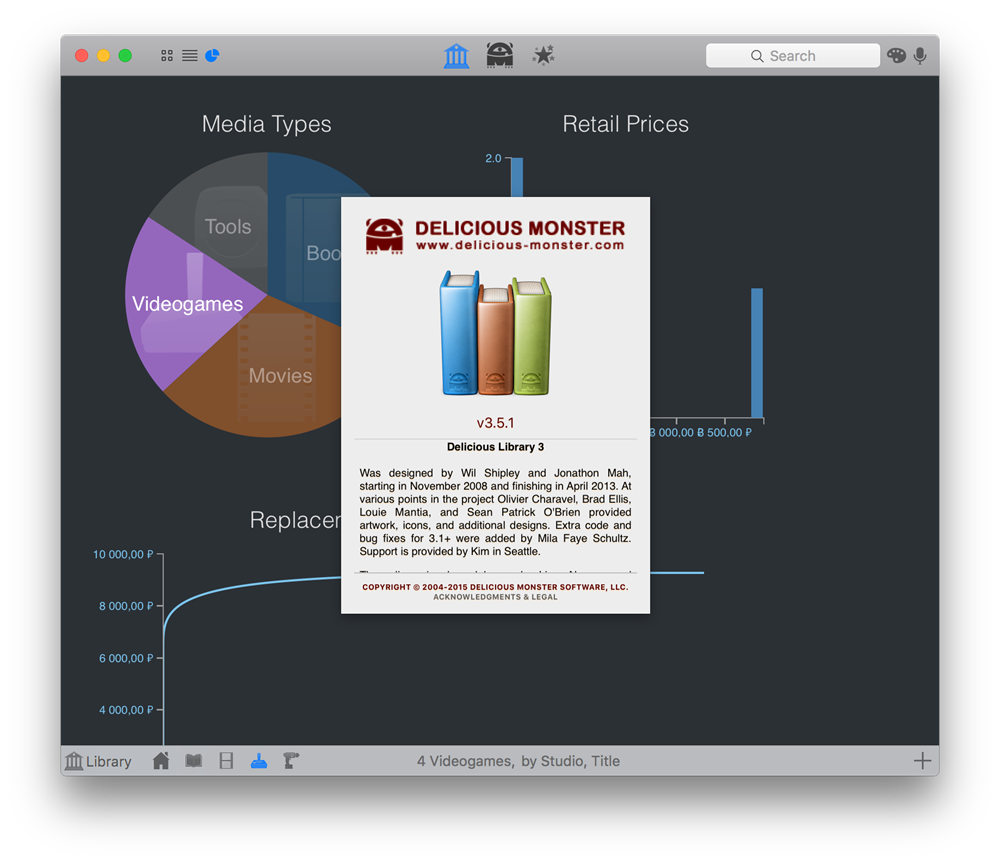Click 4 000,00 ₽ axis label
This screenshot has width=1000, height=862.
126,710
